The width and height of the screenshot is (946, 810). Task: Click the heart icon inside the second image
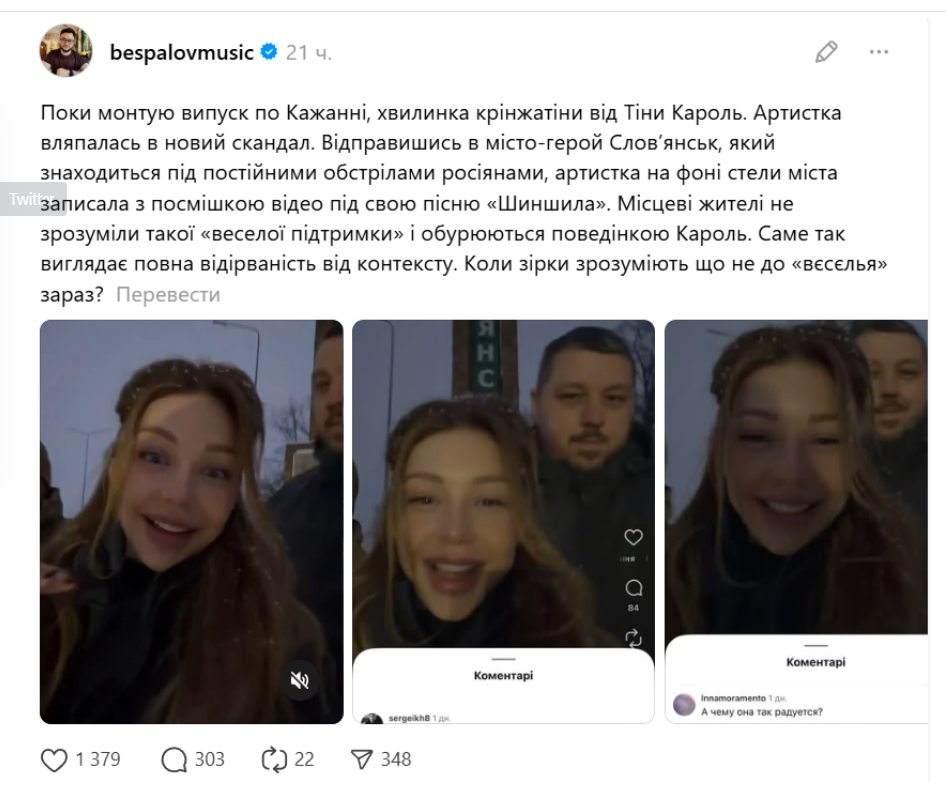(633, 536)
